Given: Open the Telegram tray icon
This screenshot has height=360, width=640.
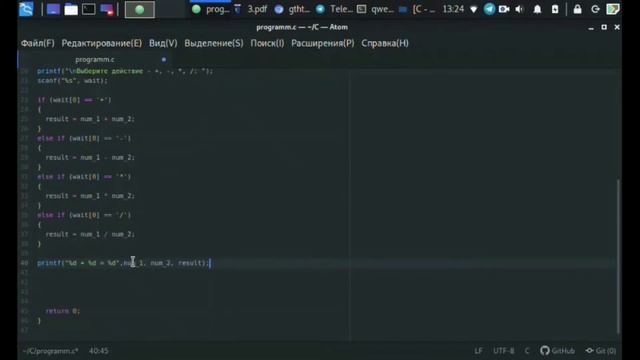Looking at the screenshot, I should tap(489, 9).
